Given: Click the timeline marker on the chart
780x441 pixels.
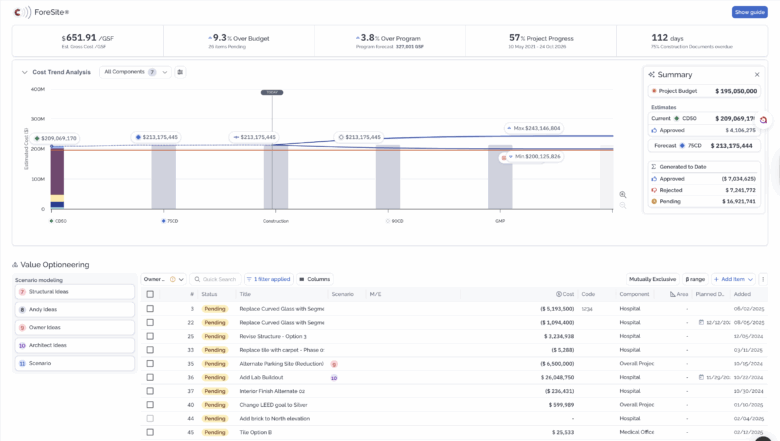Looking at the screenshot, I should pyautogui.click(x=273, y=92).
